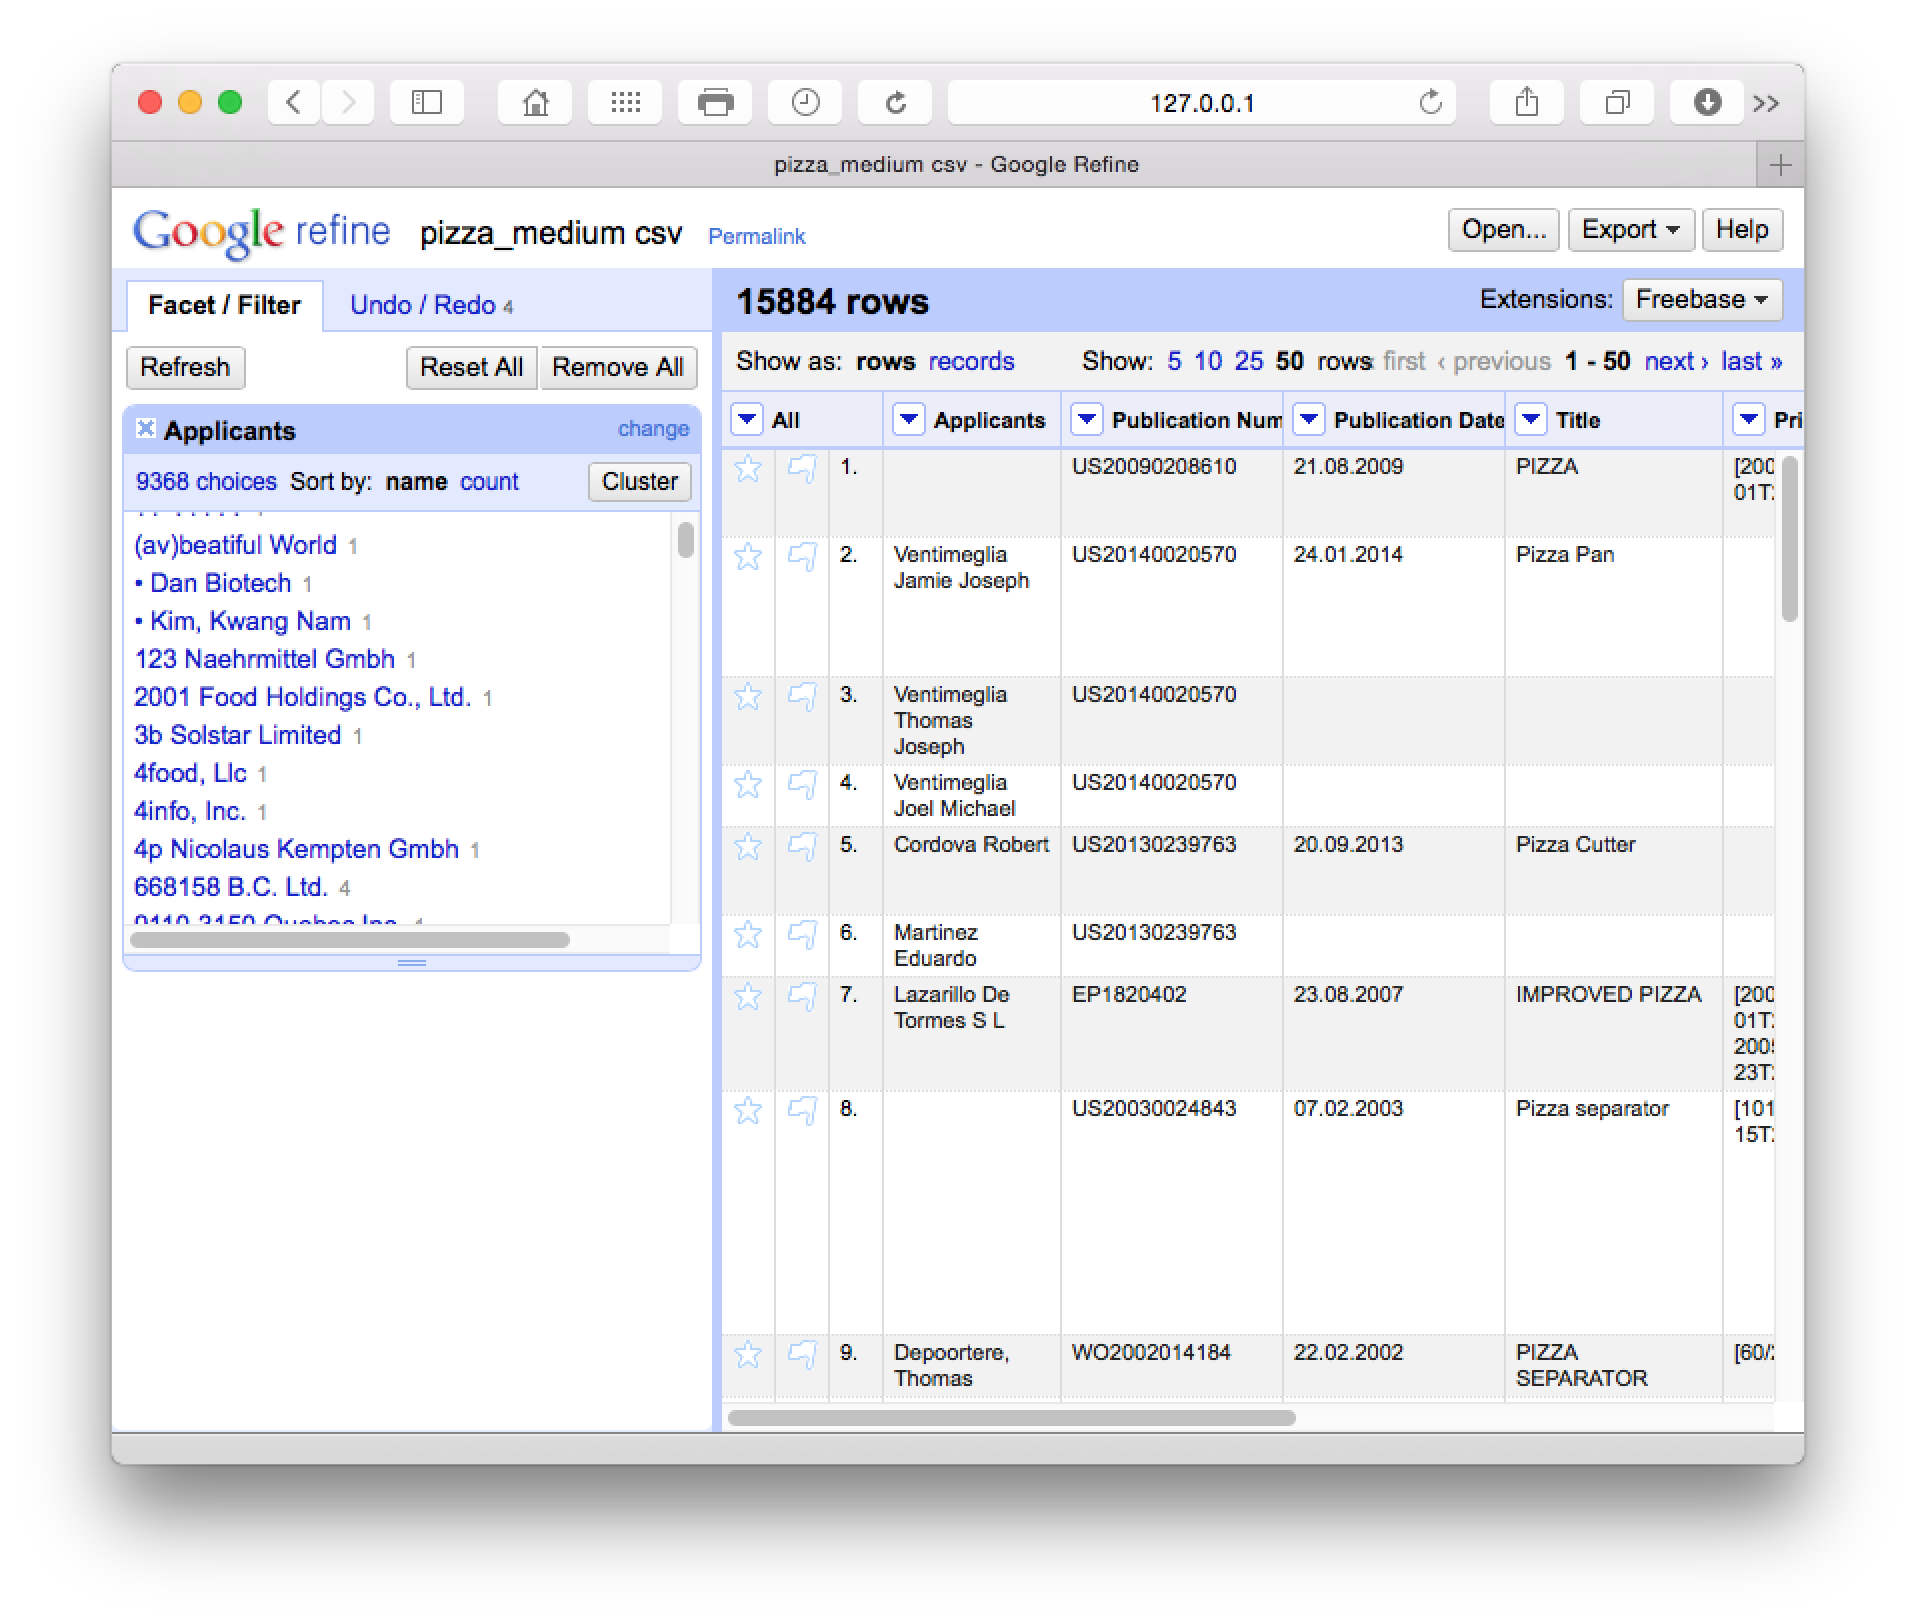Switch to Undo / Redo tab
Viewport: 1916px width, 1624px height.
tap(431, 305)
